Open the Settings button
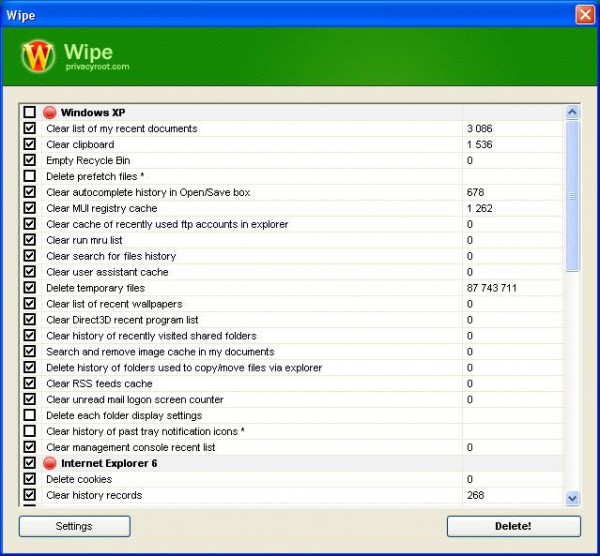 click(75, 526)
